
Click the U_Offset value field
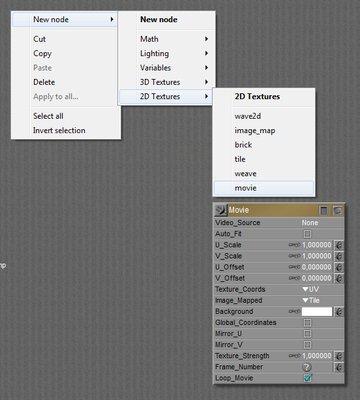[317, 267]
